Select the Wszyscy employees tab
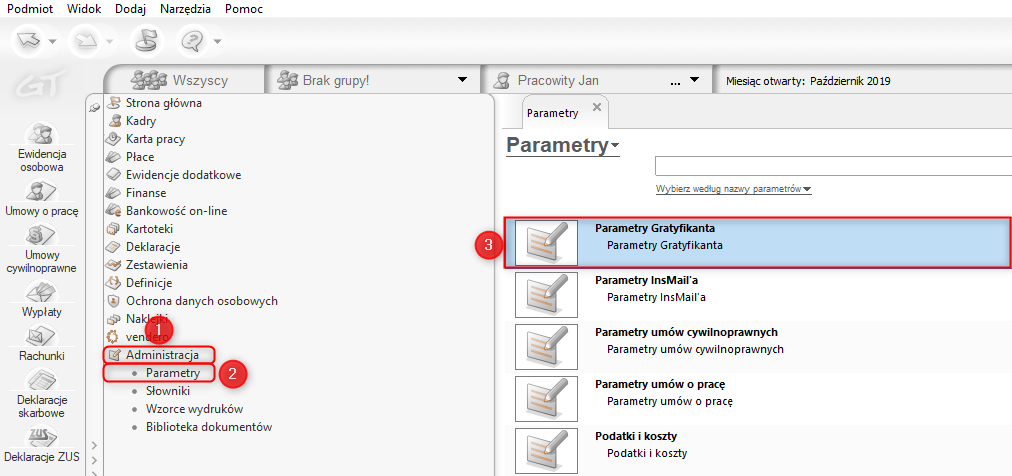The image size is (1012, 476). (184, 80)
